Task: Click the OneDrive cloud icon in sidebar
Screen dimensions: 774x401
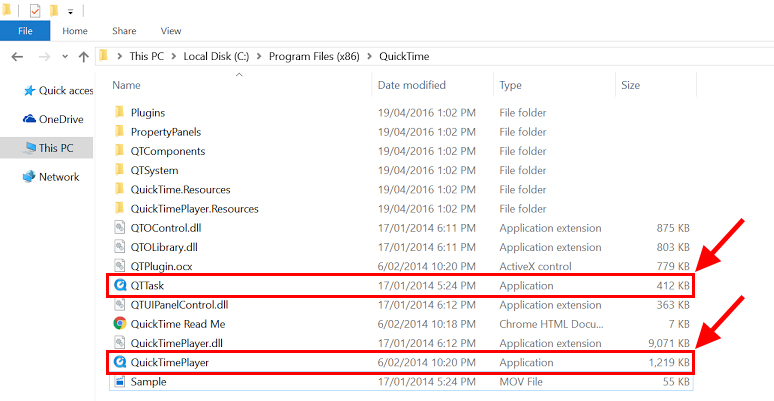Action: coord(28,119)
